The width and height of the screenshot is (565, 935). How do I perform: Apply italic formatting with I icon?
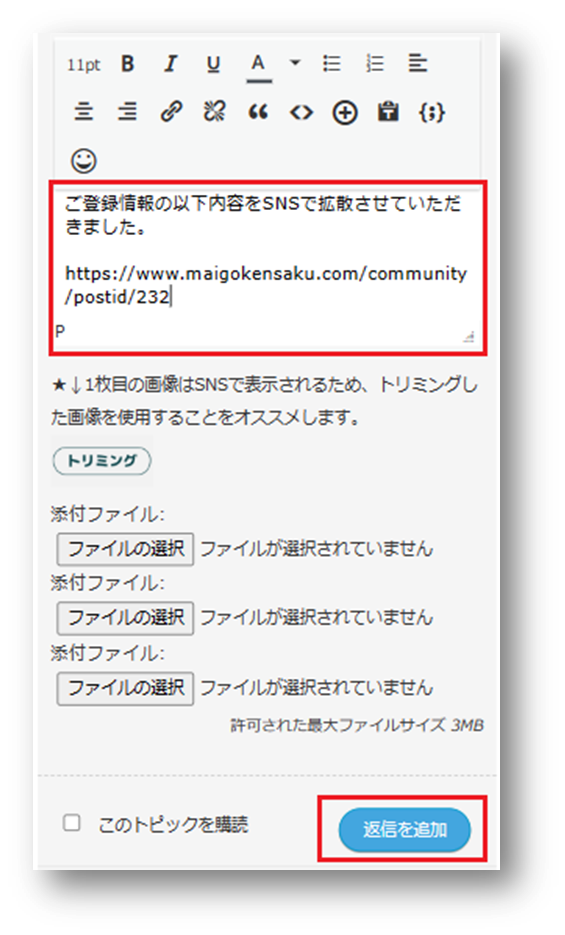170,64
